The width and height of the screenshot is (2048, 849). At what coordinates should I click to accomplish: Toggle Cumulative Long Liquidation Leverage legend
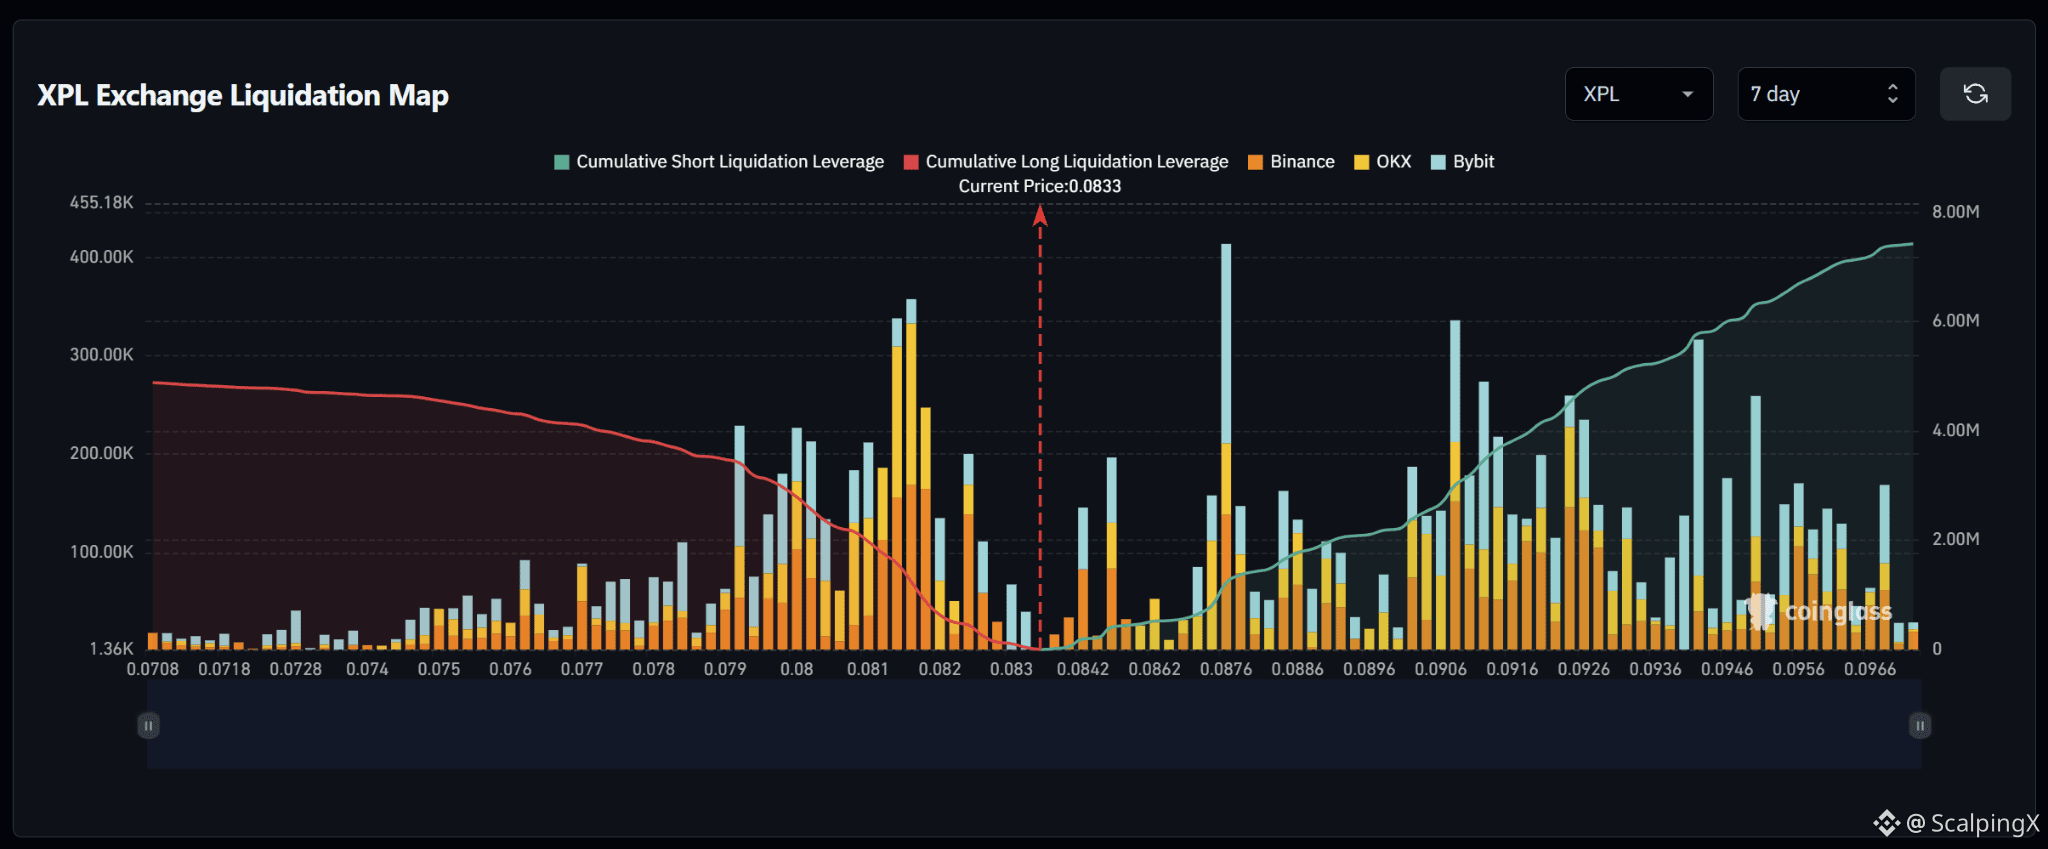click(x=1066, y=162)
